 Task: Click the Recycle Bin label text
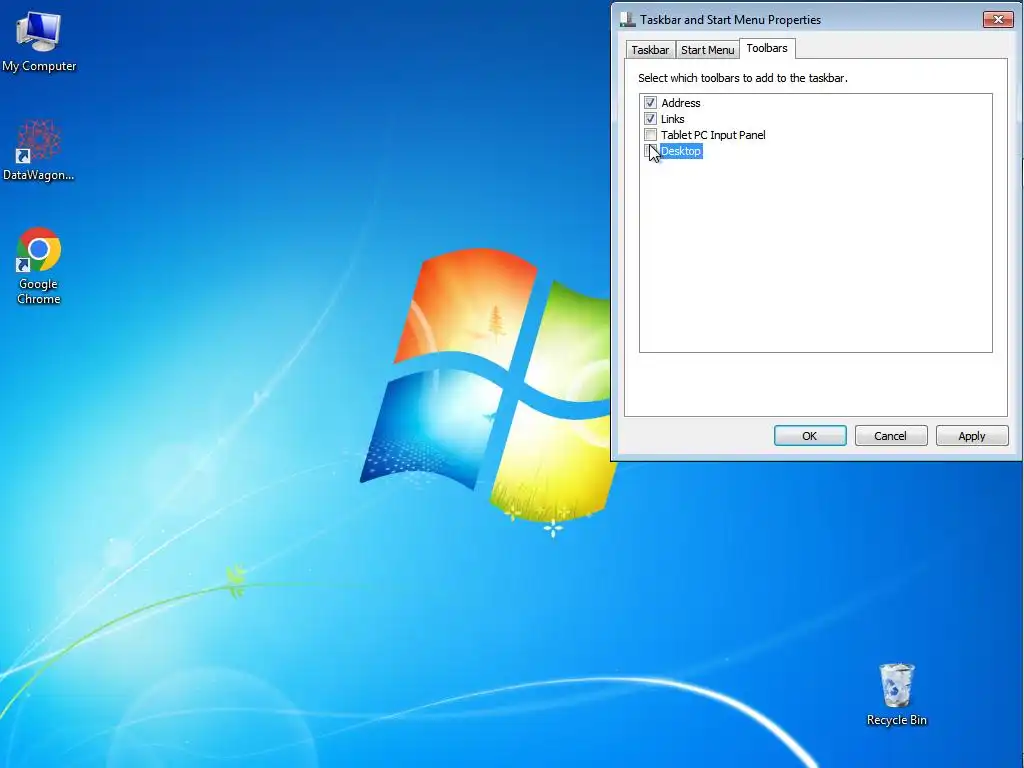(x=897, y=720)
